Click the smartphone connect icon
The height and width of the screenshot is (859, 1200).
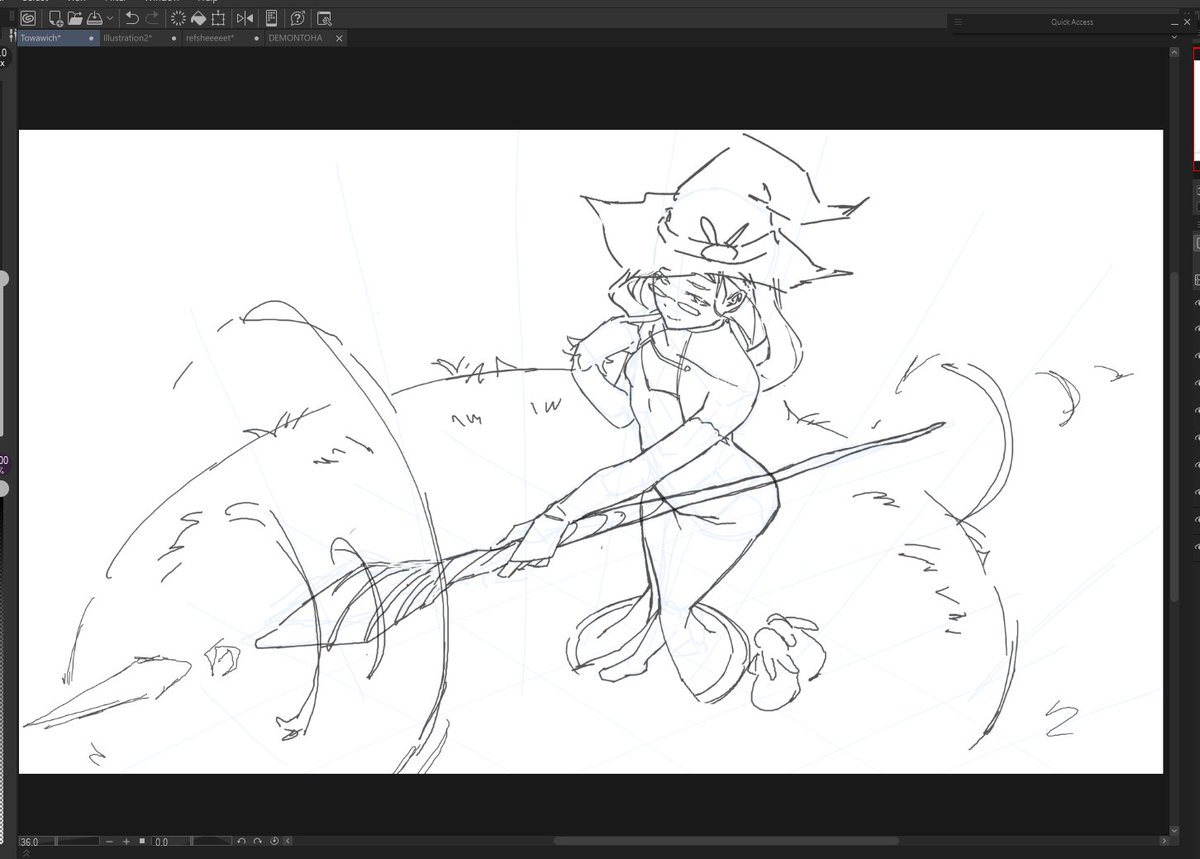(271, 18)
